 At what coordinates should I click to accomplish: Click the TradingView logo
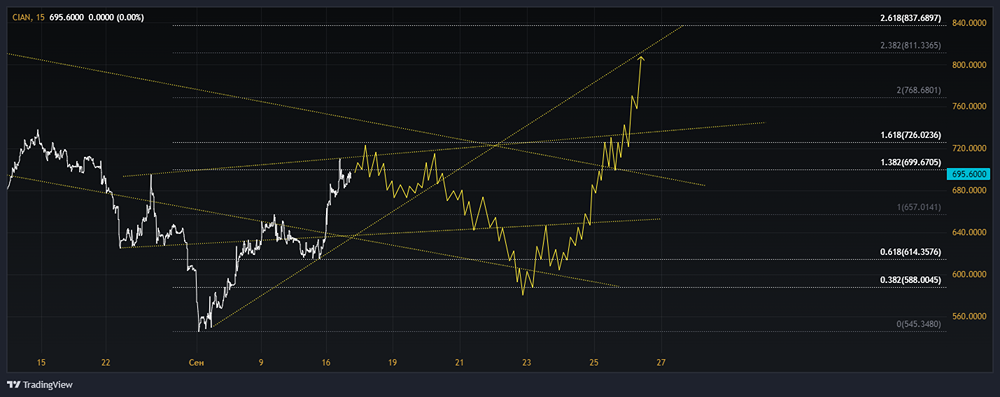[x=40, y=385]
